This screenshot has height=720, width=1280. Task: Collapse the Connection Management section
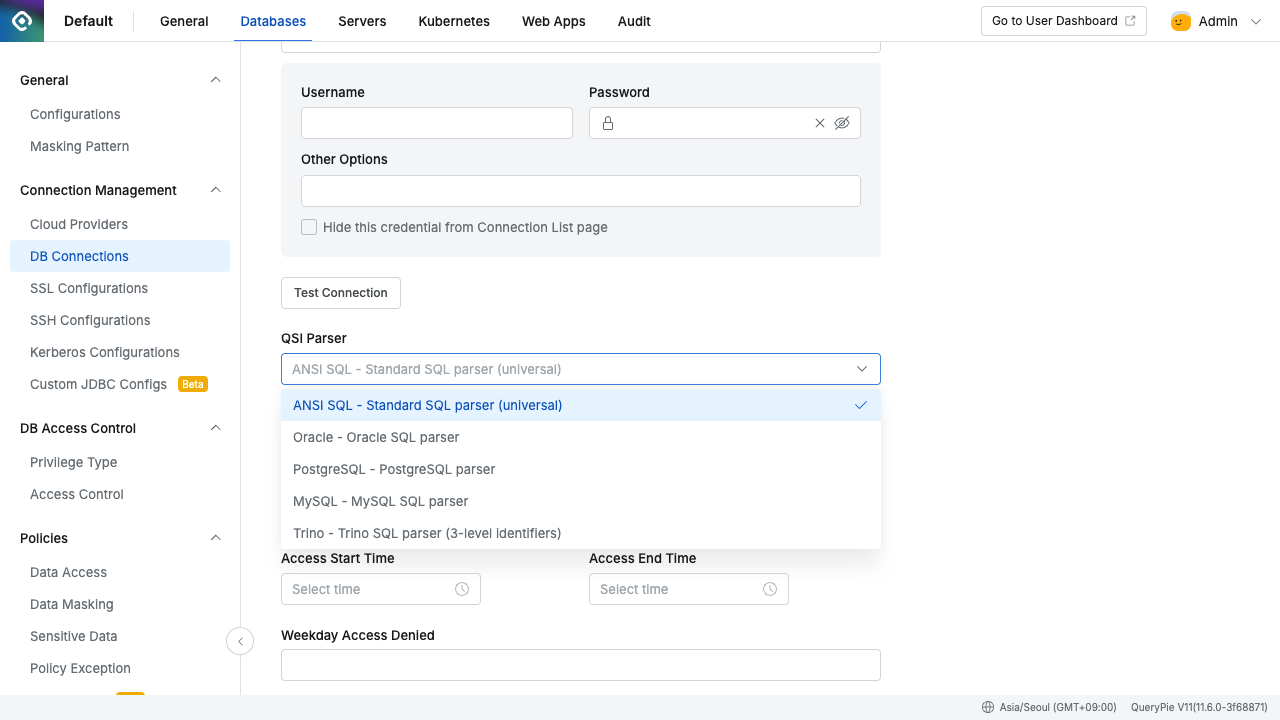coord(215,190)
